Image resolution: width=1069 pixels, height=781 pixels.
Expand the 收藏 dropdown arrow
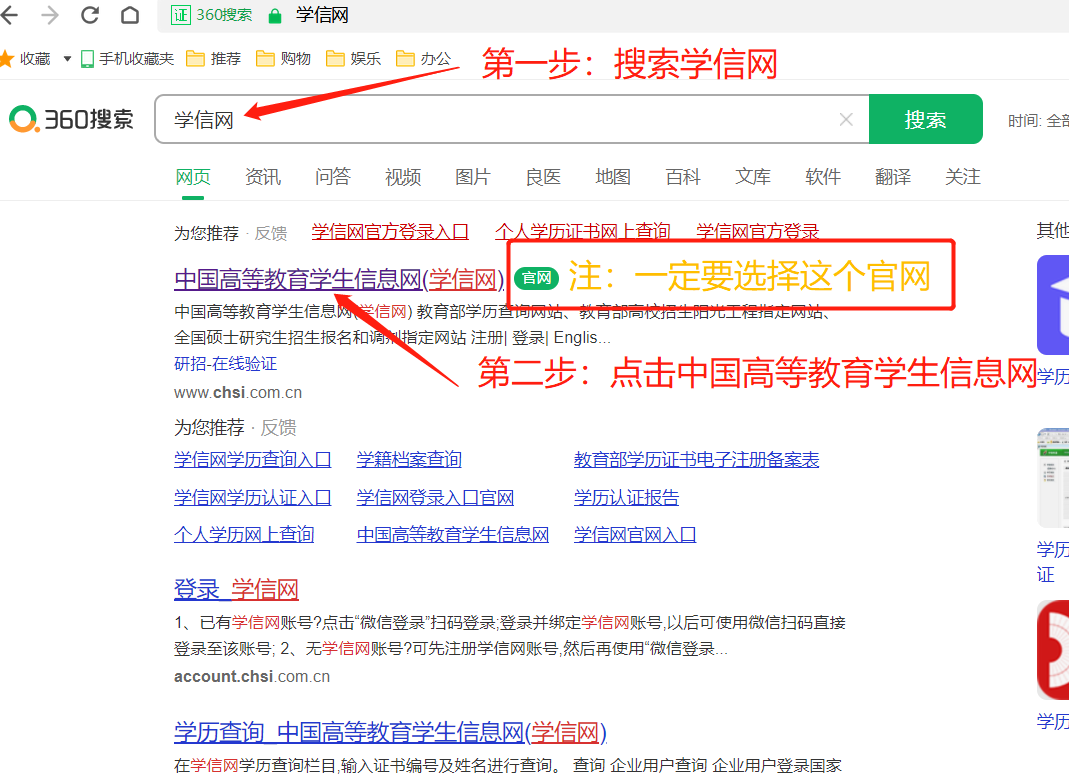tap(67, 59)
